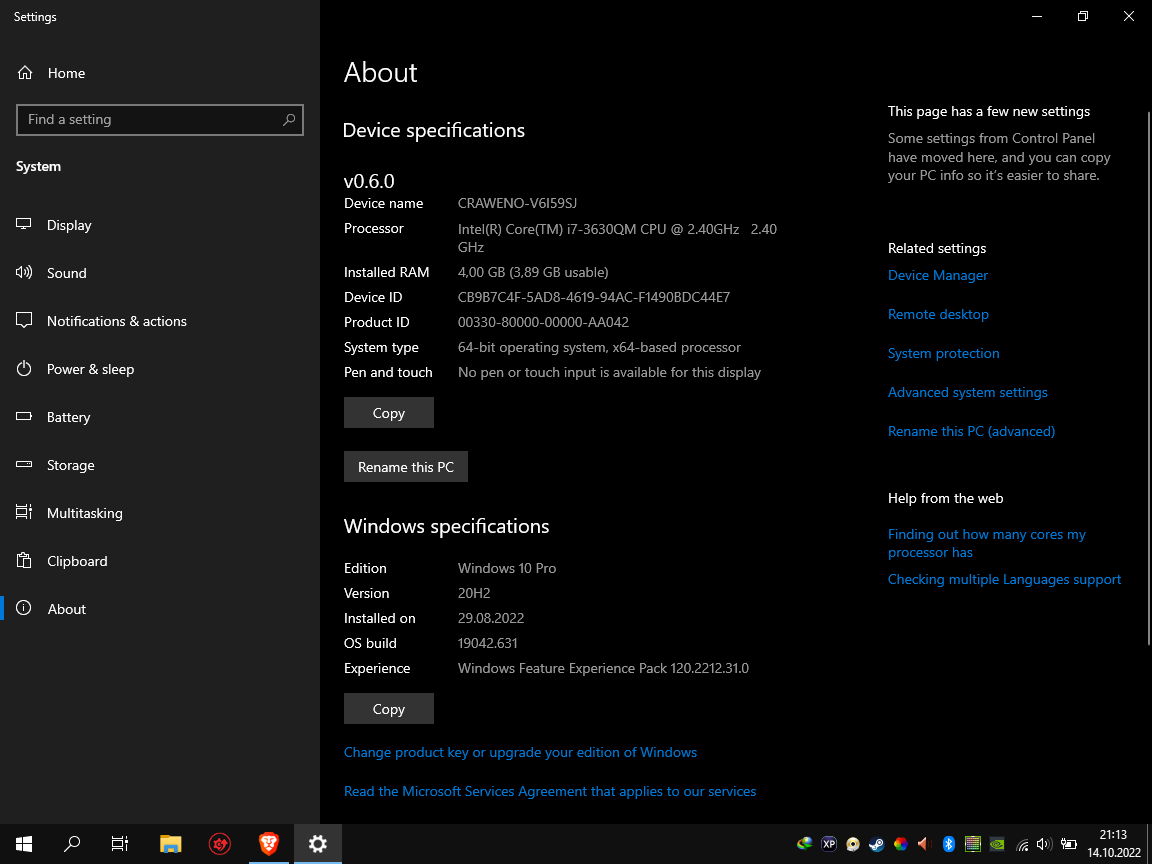Image resolution: width=1152 pixels, height=864 pixels.
Task: Copy the Windows specifications
Action: click(x=389, y=709)
